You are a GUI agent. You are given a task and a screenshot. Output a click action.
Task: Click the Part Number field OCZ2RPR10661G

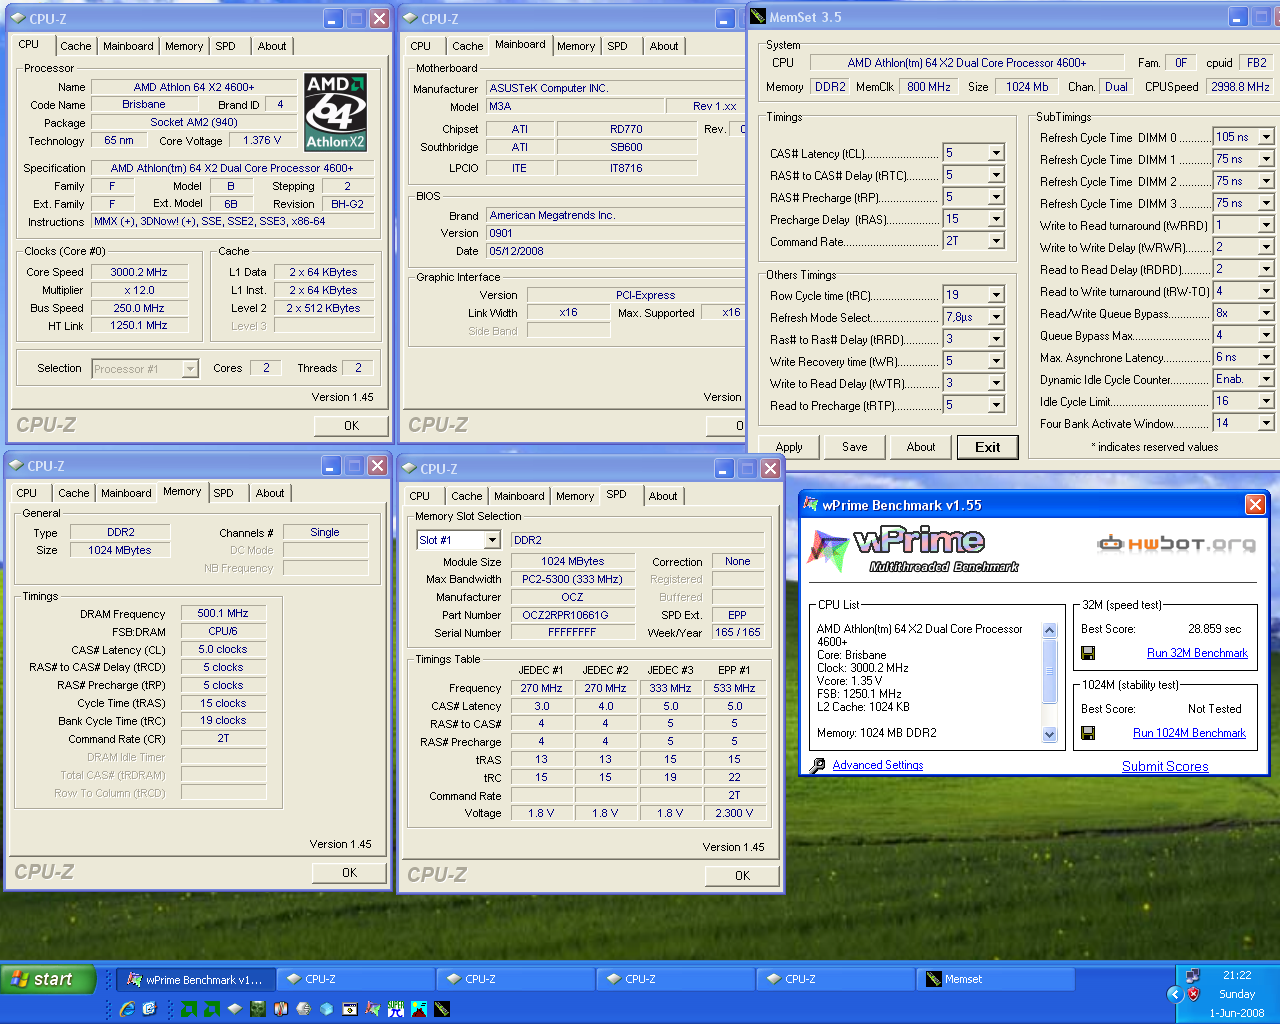pos(573,615)
